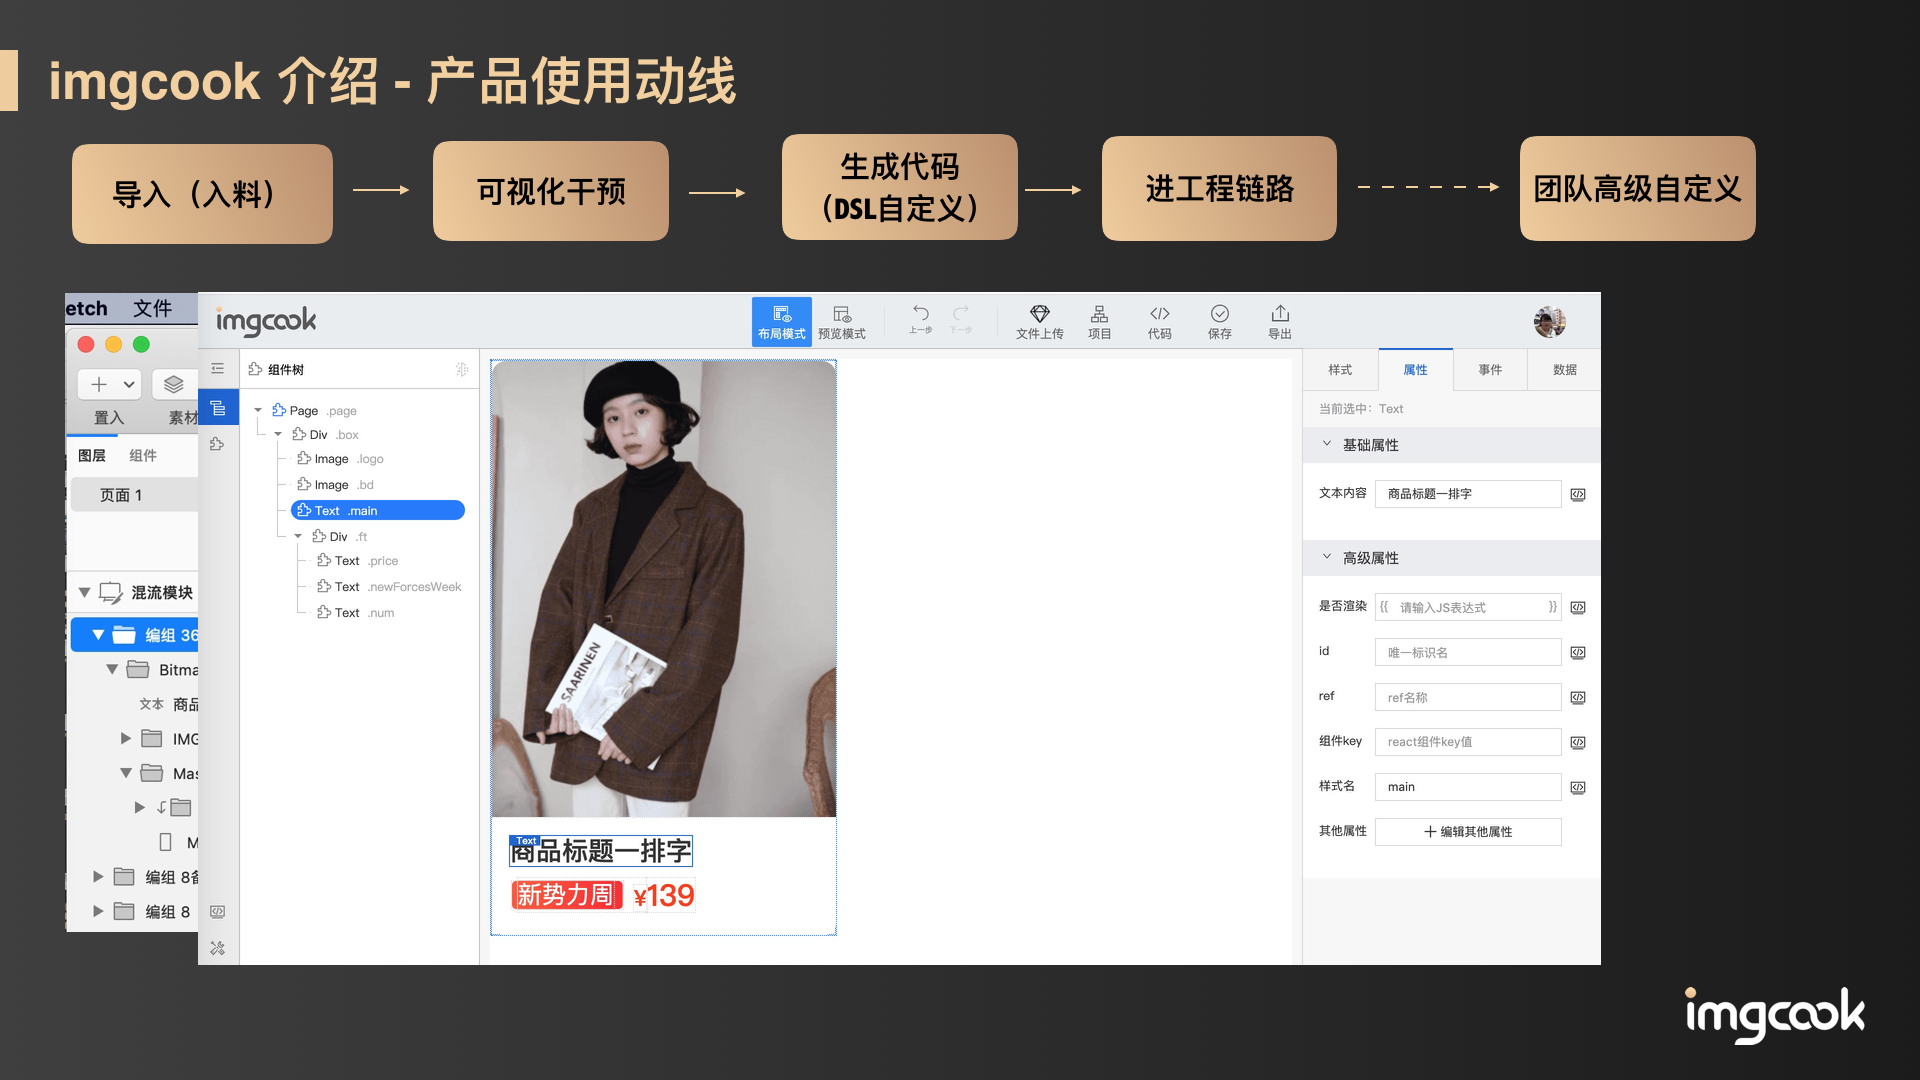Open the 样式 tab in right panel
Viewport: 1920px width, 1080px height.
click(x=1340, y=370)
